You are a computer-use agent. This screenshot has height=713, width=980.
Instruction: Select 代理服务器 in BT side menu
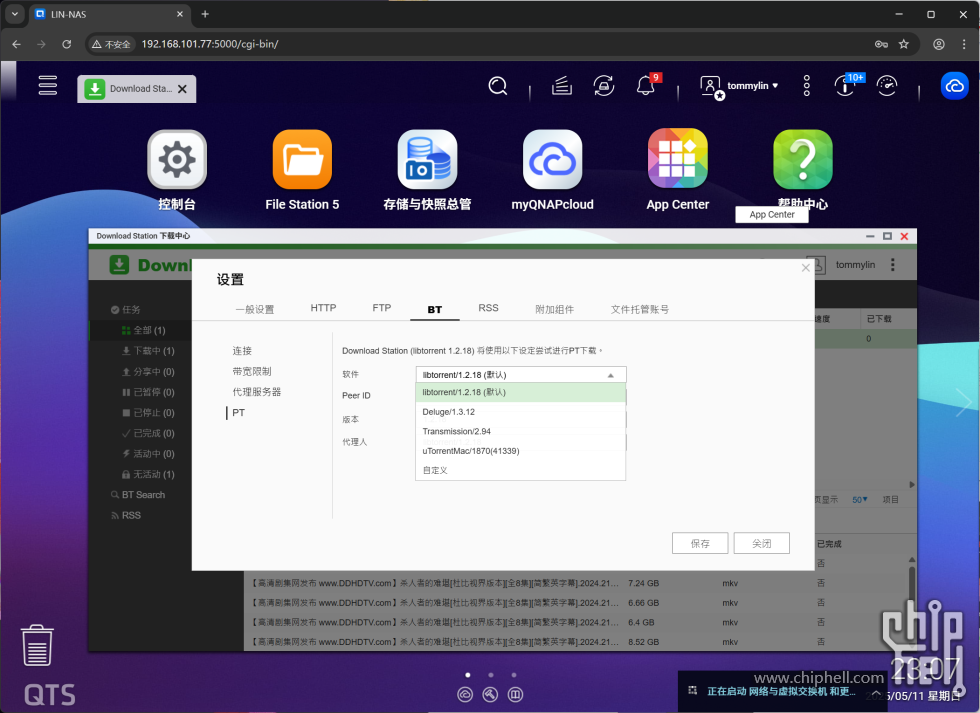click(x=256, y=392)
